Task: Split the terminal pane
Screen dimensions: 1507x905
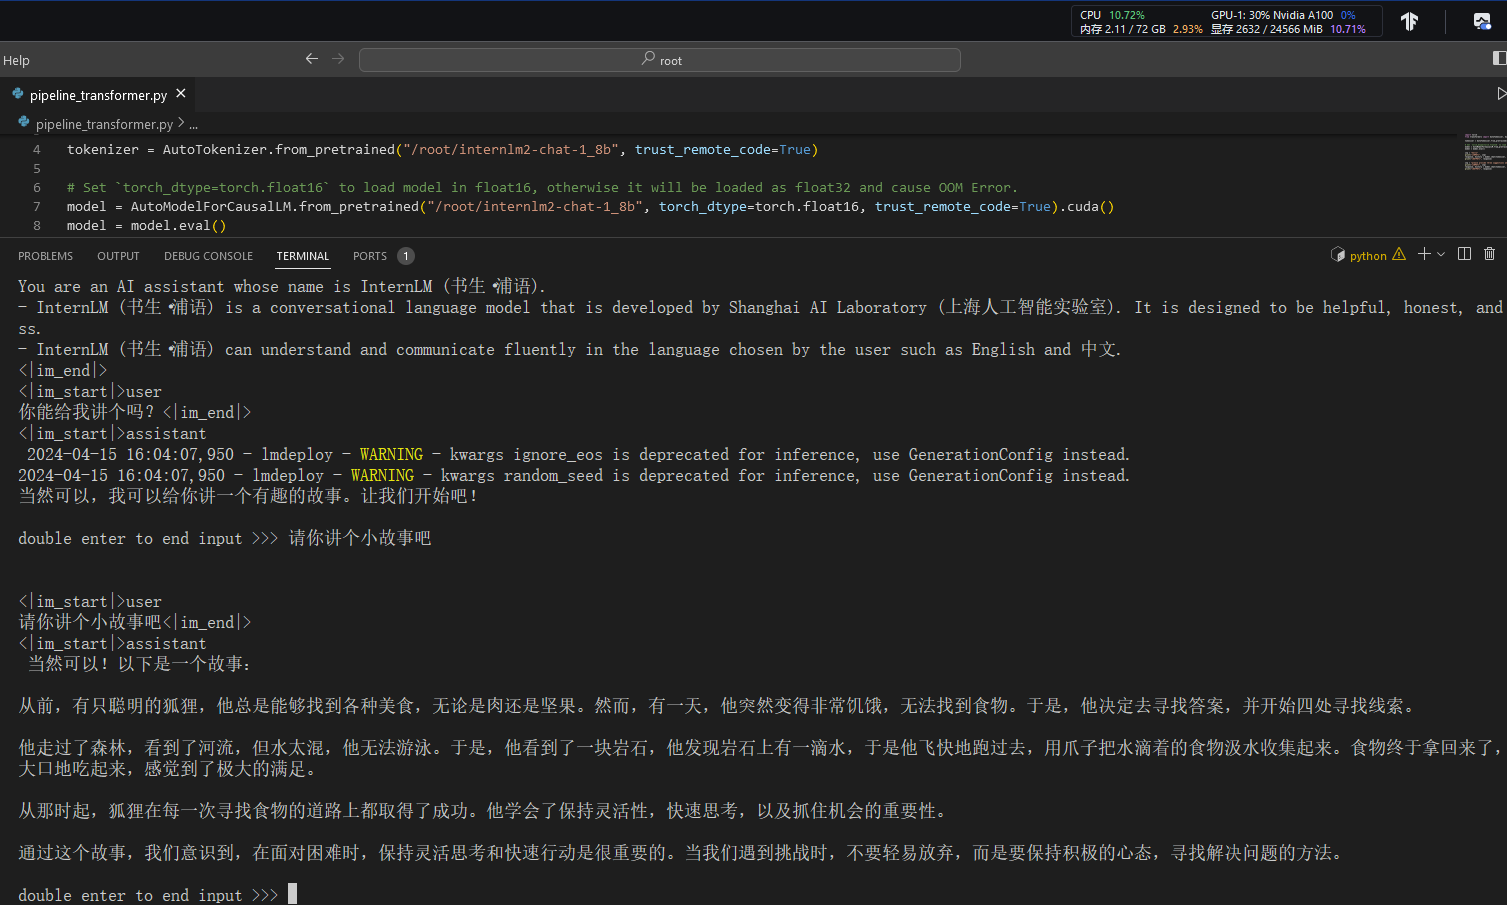Action: (1464, 254)
